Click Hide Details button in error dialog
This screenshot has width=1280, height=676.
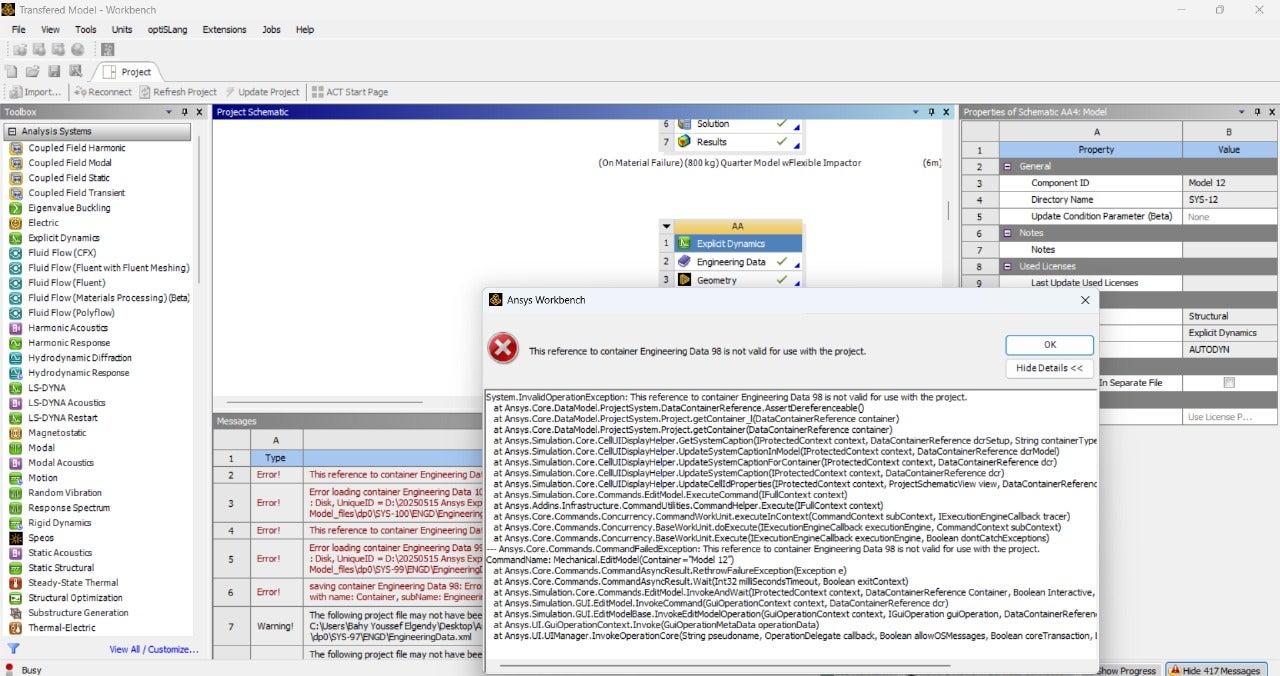point(1049,368)
